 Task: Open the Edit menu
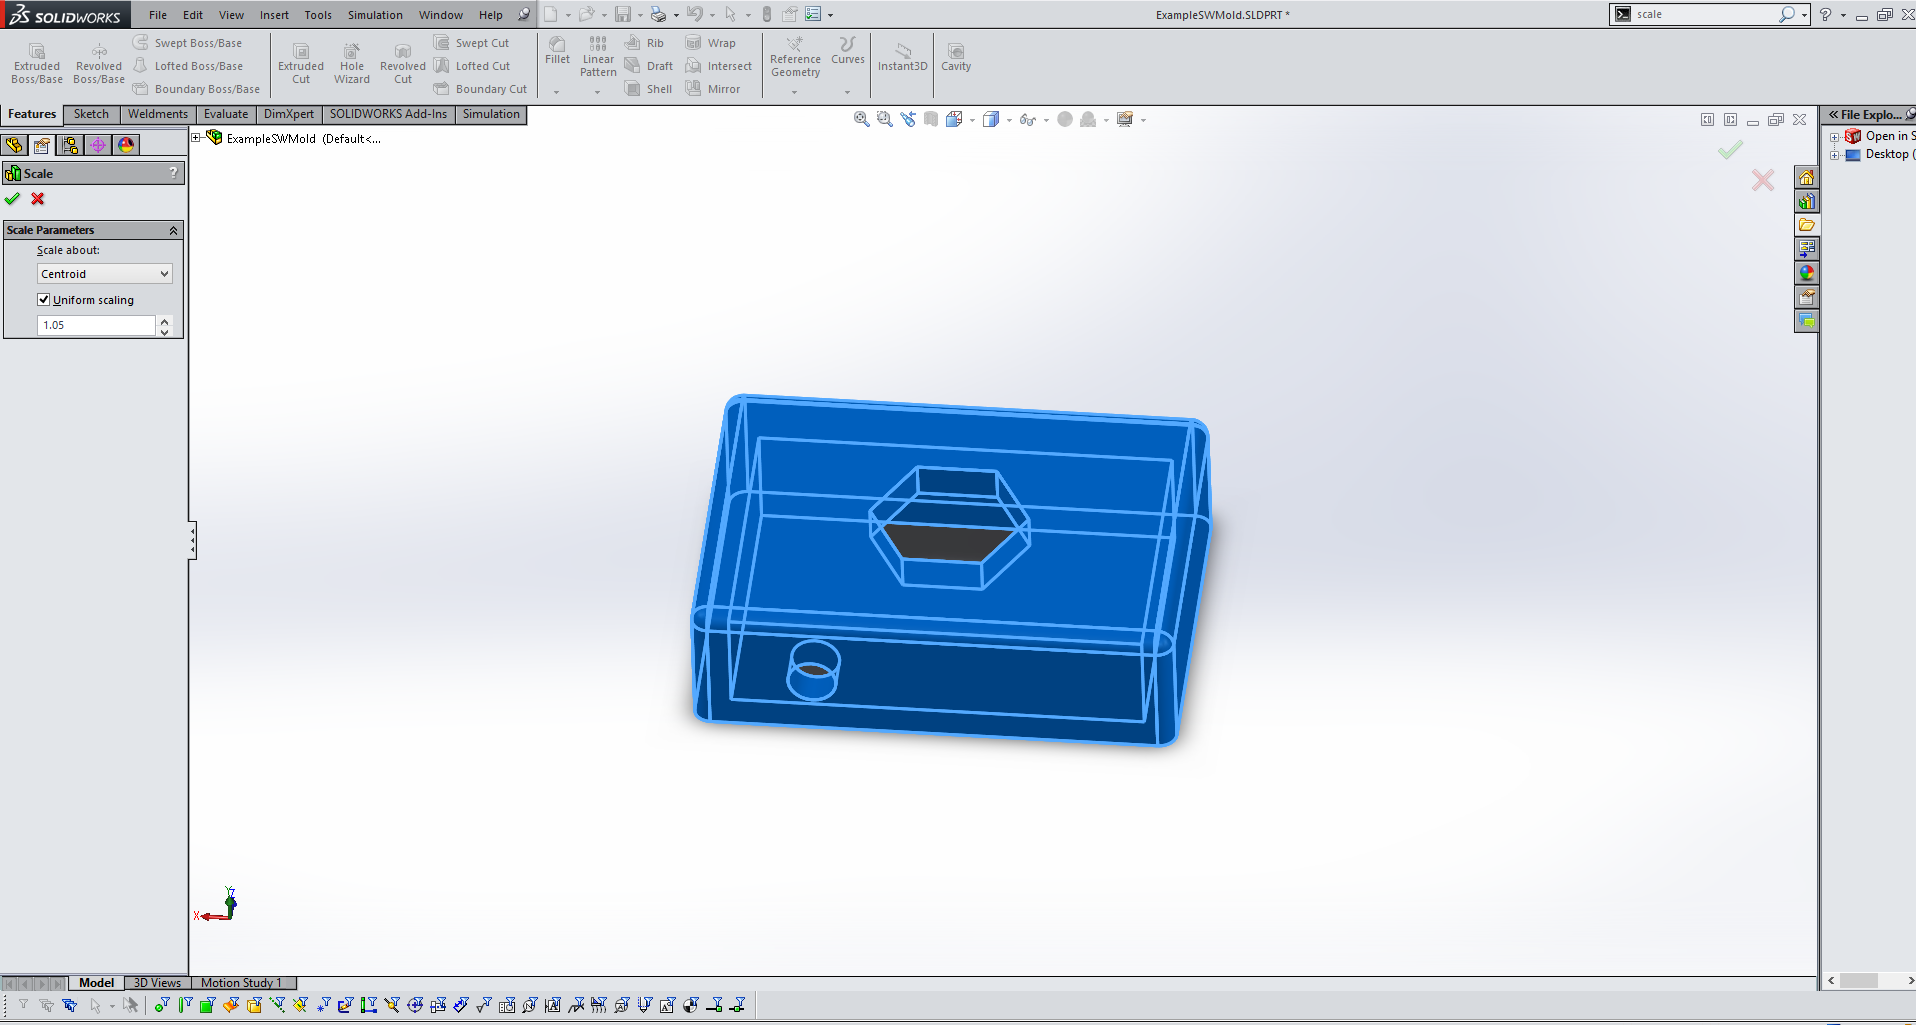pyautogui.click(x=193, y=15)
